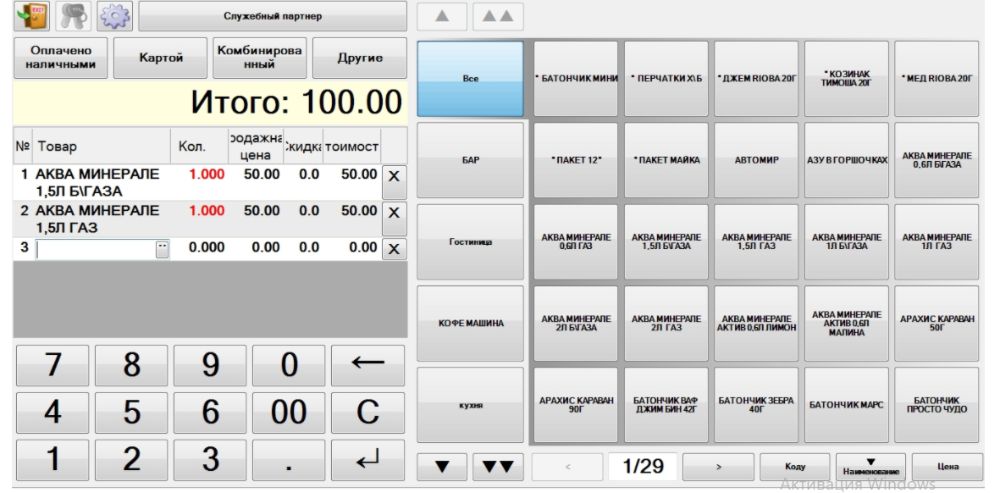Add АКВА МИНЕРАЛЕ 1Л ГАЗ product
This screenshot has height=493, width=1000.
point(936,242)
